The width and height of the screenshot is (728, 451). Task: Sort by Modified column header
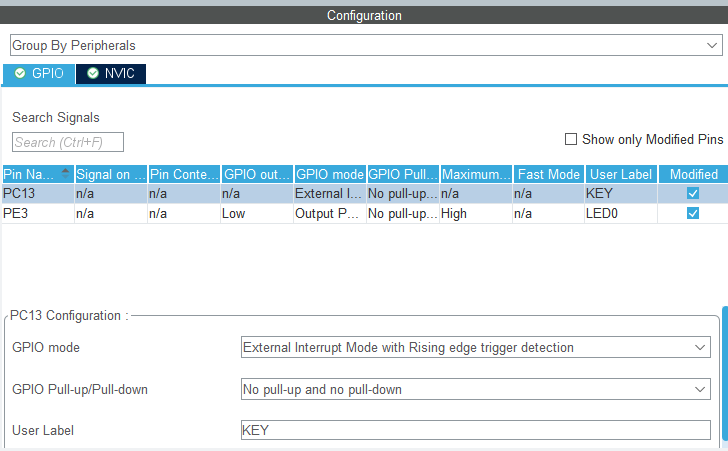694,174
